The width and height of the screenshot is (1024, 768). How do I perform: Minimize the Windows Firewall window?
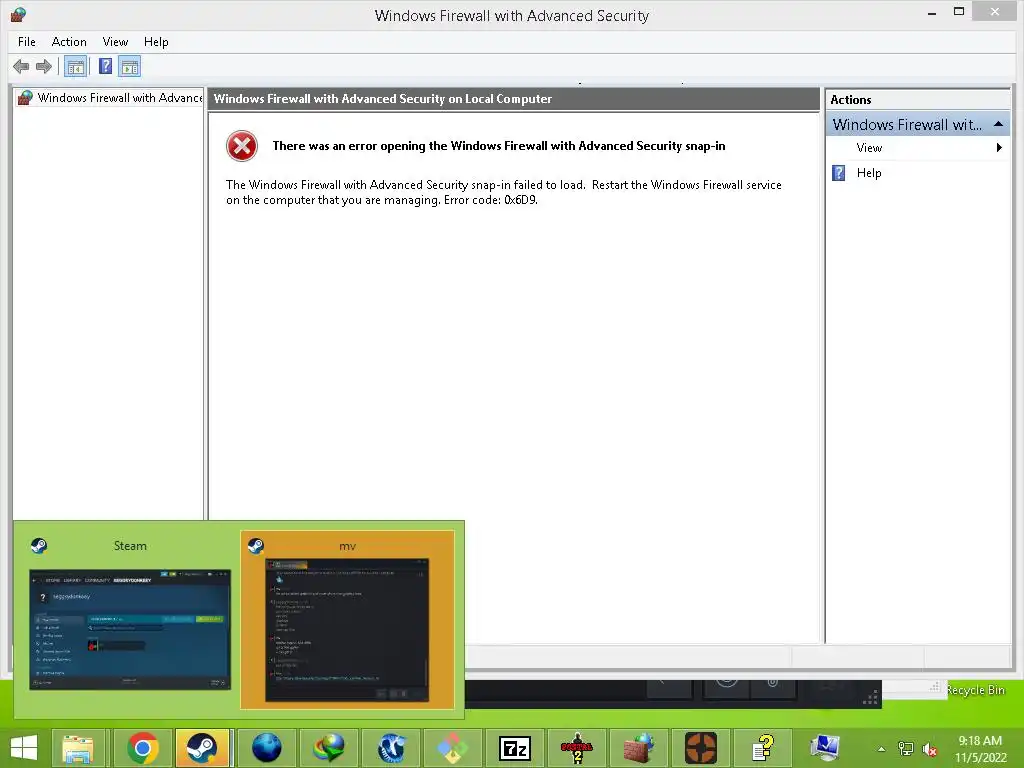point(932,12)
